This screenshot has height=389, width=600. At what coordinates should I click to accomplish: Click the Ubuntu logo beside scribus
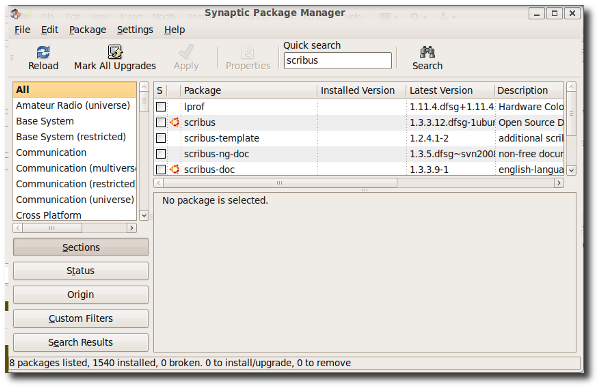coord(174,122)
